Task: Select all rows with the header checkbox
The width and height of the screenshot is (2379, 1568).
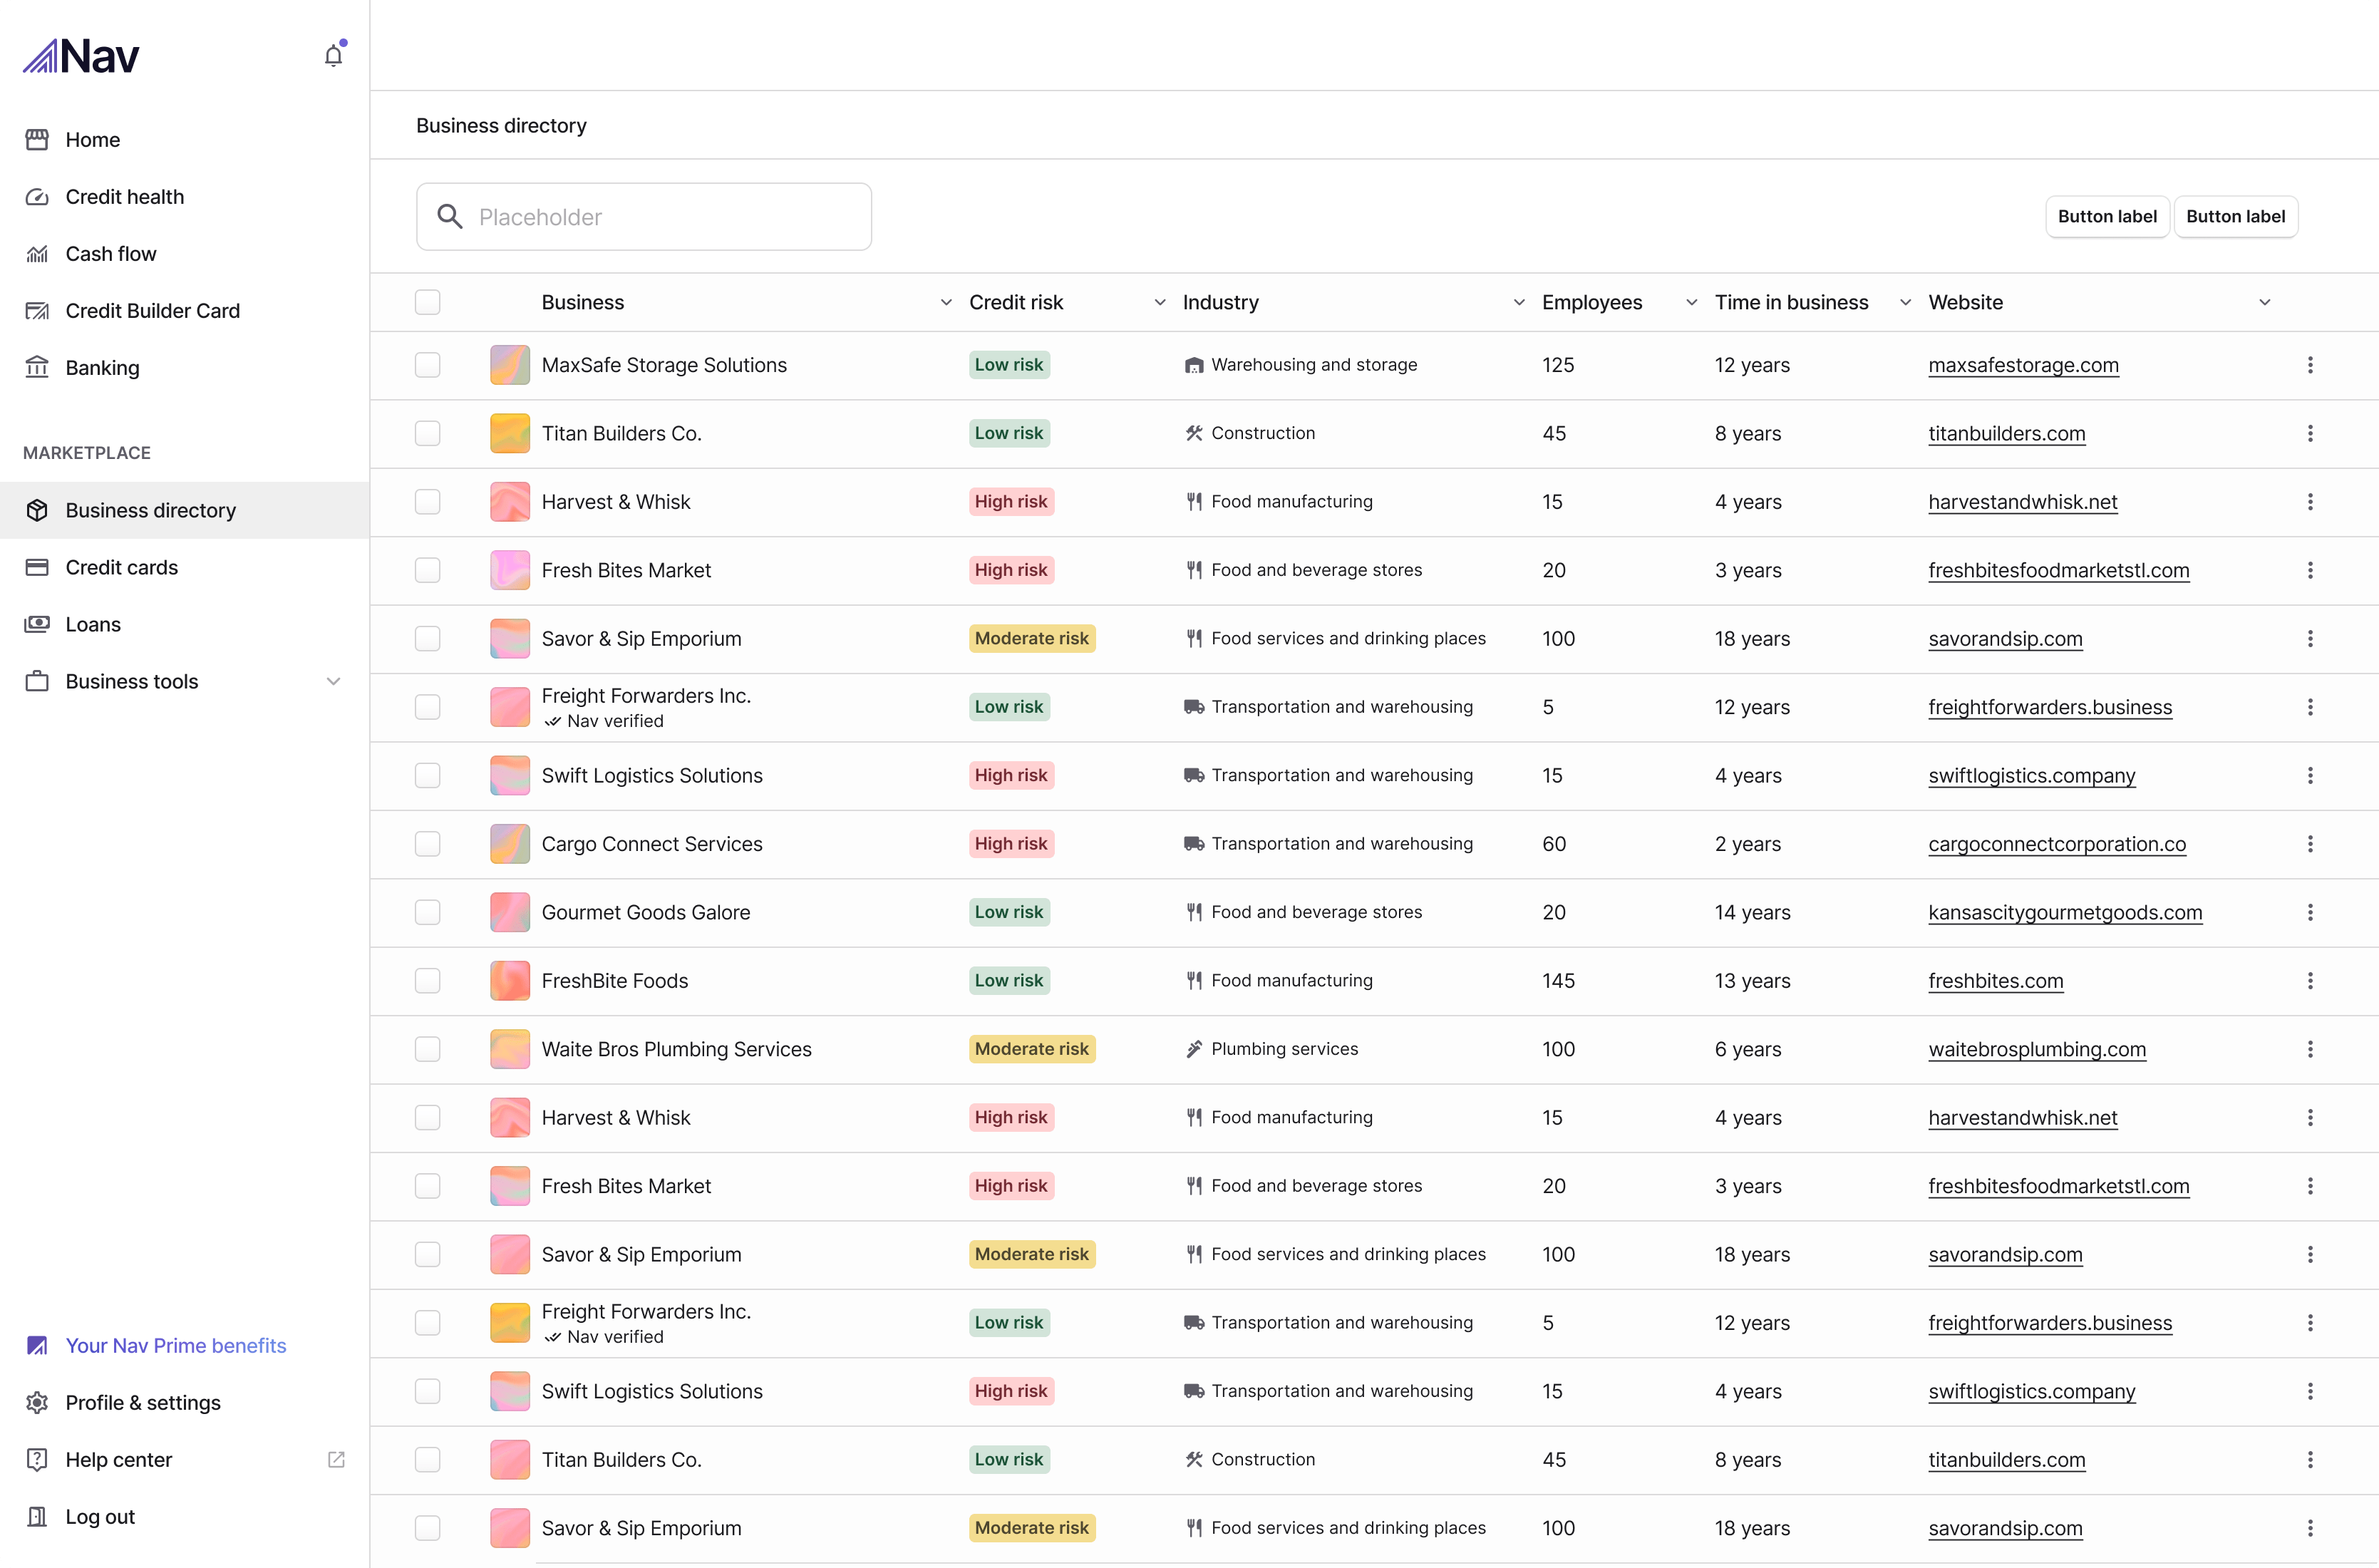Action: point(427,301)
